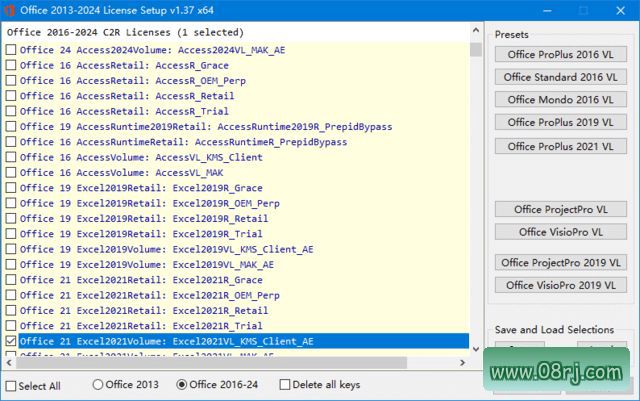Apply Office ProPlus 2019 VL preset
Screen dimensions: 640x401
[x=561, y=122]
